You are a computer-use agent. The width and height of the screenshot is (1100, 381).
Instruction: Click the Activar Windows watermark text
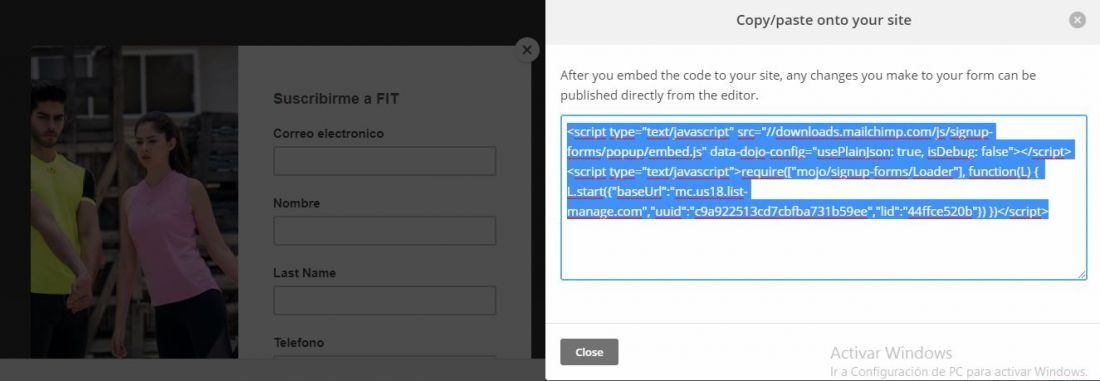click(x=891, y=353)
